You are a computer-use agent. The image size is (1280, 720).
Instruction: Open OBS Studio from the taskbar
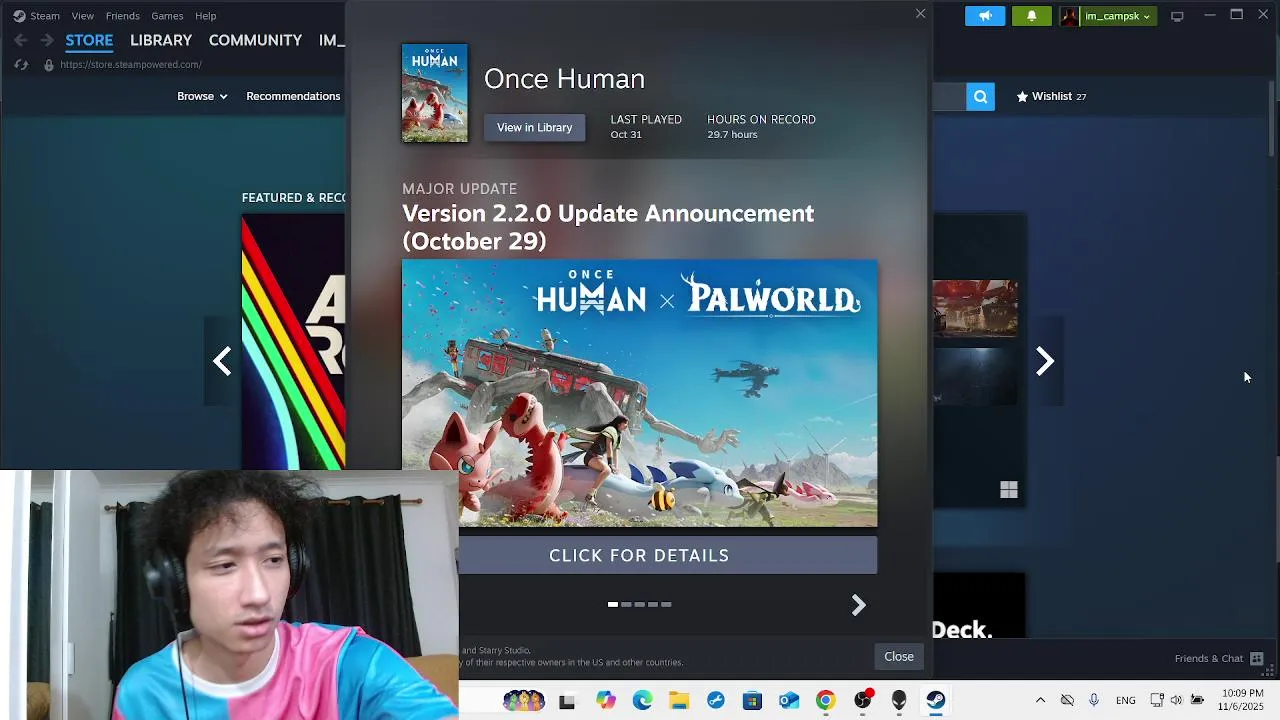pyautogui.click(x=862, y=700)
